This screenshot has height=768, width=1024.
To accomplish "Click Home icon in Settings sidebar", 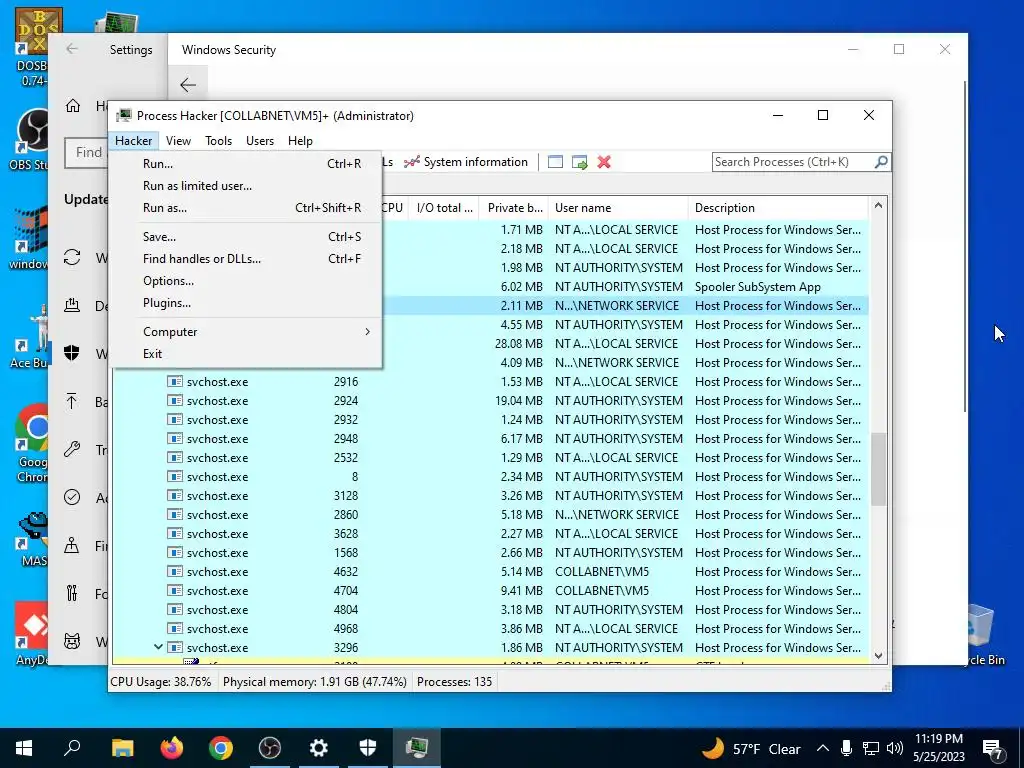I will pyautogui.click(x=72, y=106).
